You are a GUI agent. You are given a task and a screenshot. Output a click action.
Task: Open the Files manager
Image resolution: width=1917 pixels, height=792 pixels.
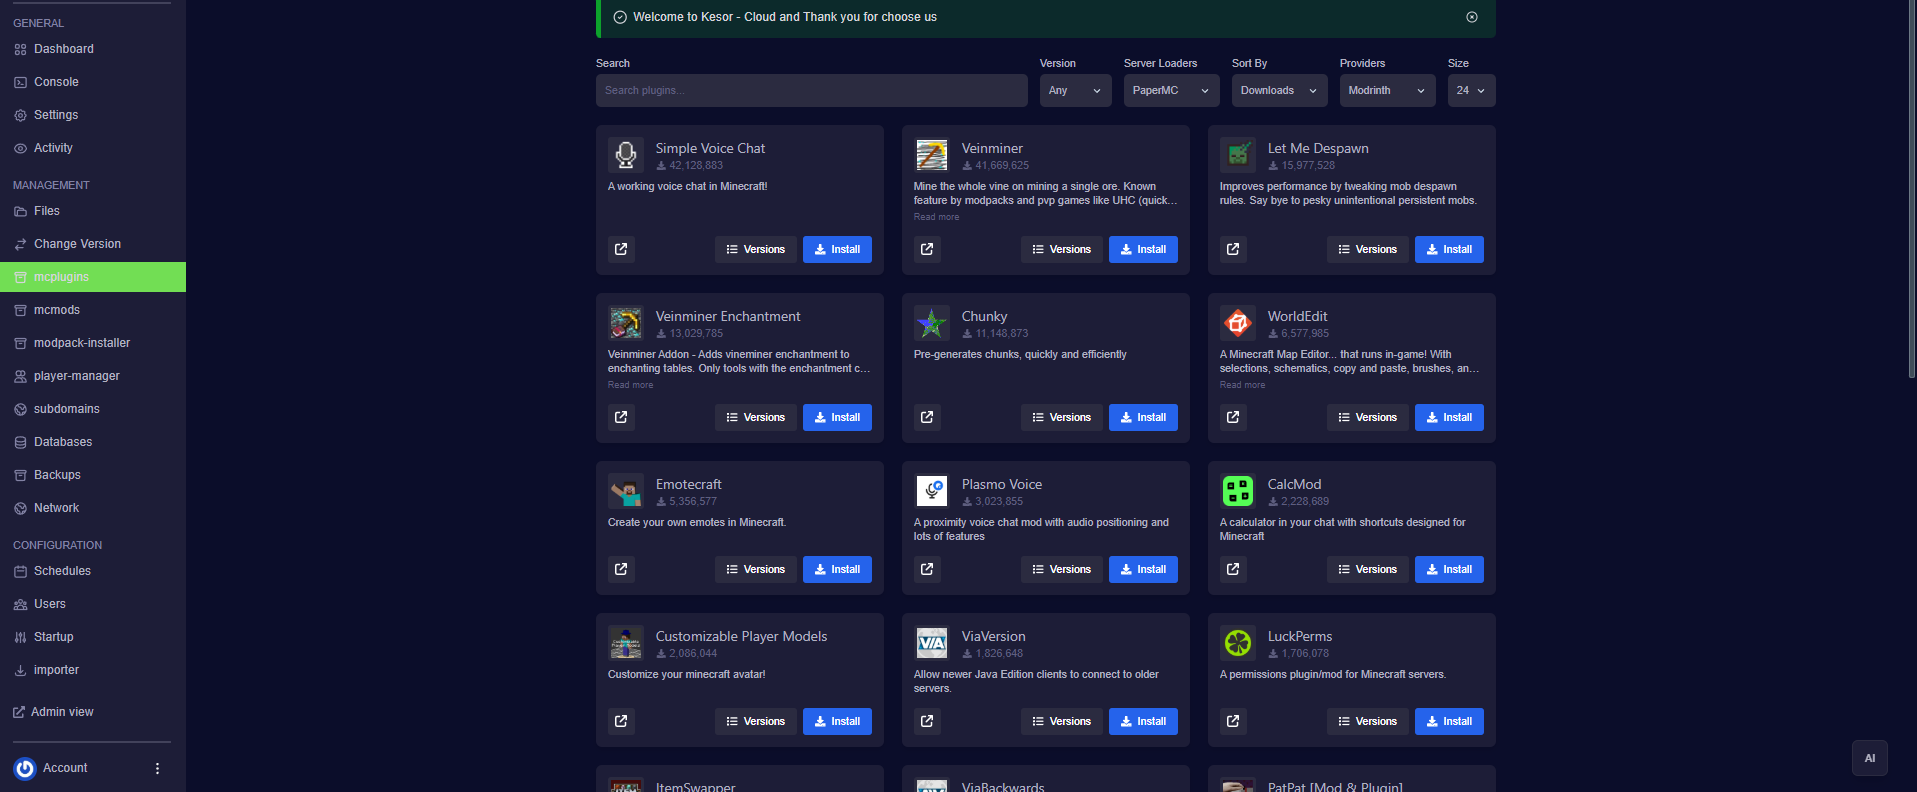click(93, 211)
